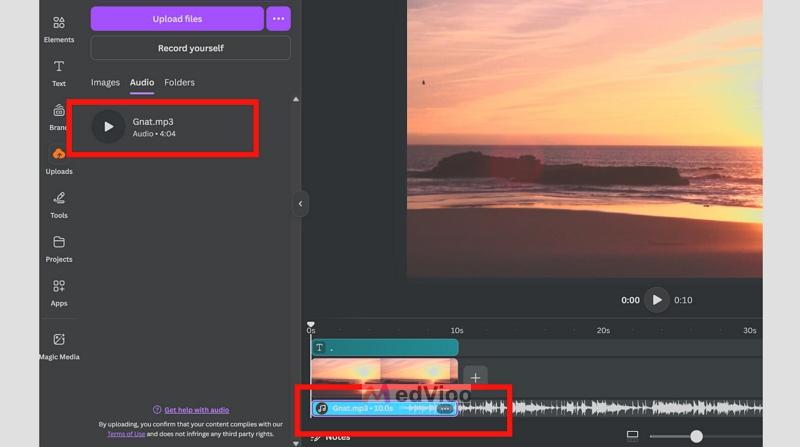Viewport: 800px width, 447px height.
Task: Open the Brand panel icon
Action: tap(59, 110)
